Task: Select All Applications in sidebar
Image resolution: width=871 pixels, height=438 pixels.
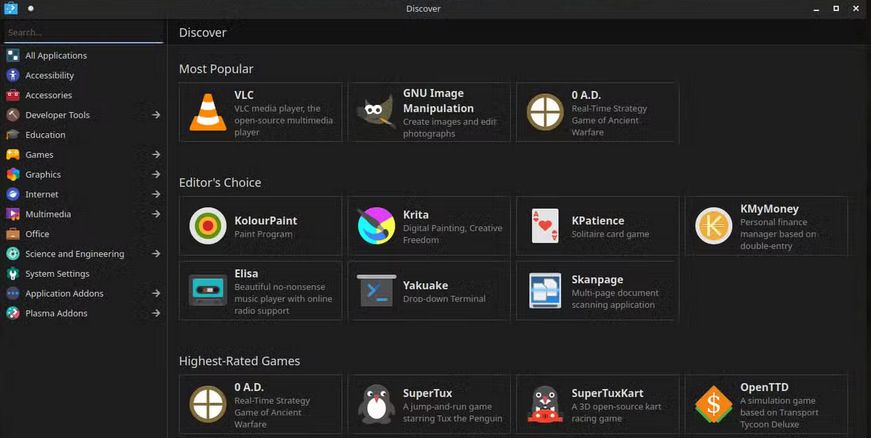Action: pos(56,56)
